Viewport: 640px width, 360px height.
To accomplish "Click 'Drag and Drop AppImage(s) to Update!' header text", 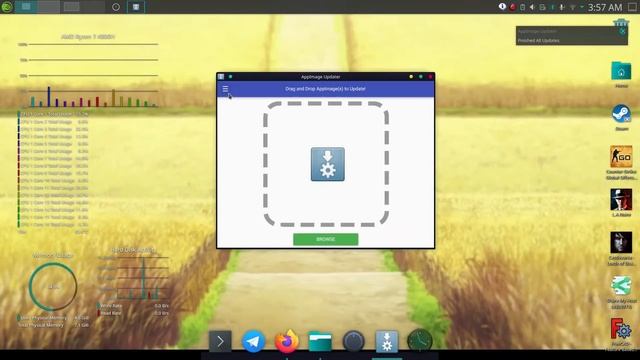I will tap(325, 89).
